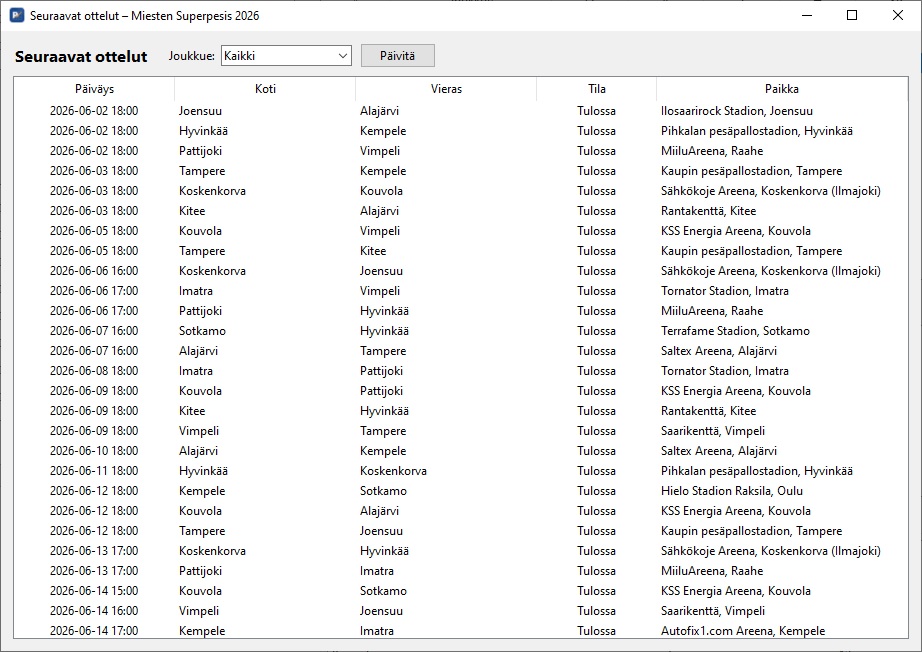This screenshot has width=922, height=652.
Task: Click Koskenkorva home cell on 2026-06-13
Action: coord(212,550)
